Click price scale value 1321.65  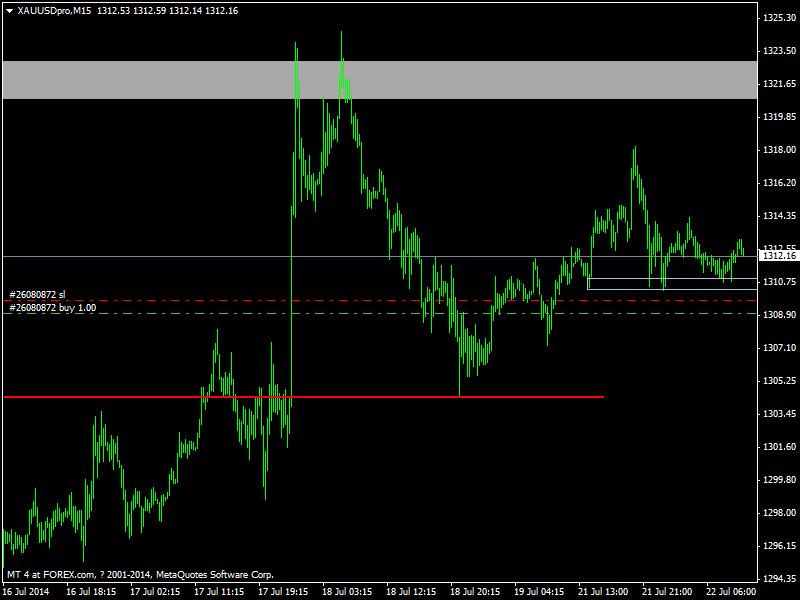click(x=779, y=84)
